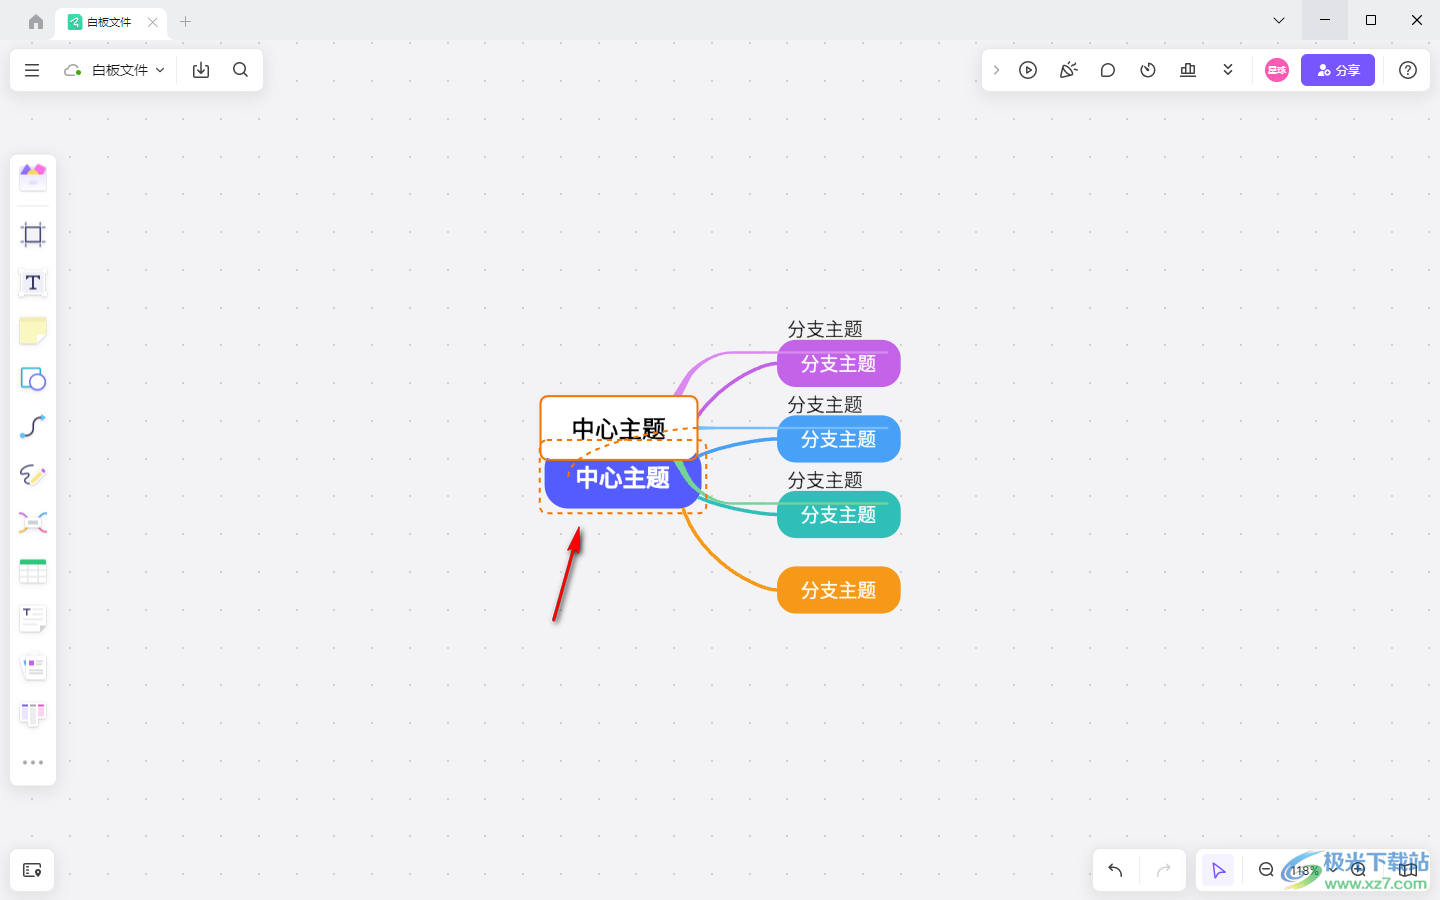Select the kanban board tool
This screenshot has height=900, width=1440.
33,714
